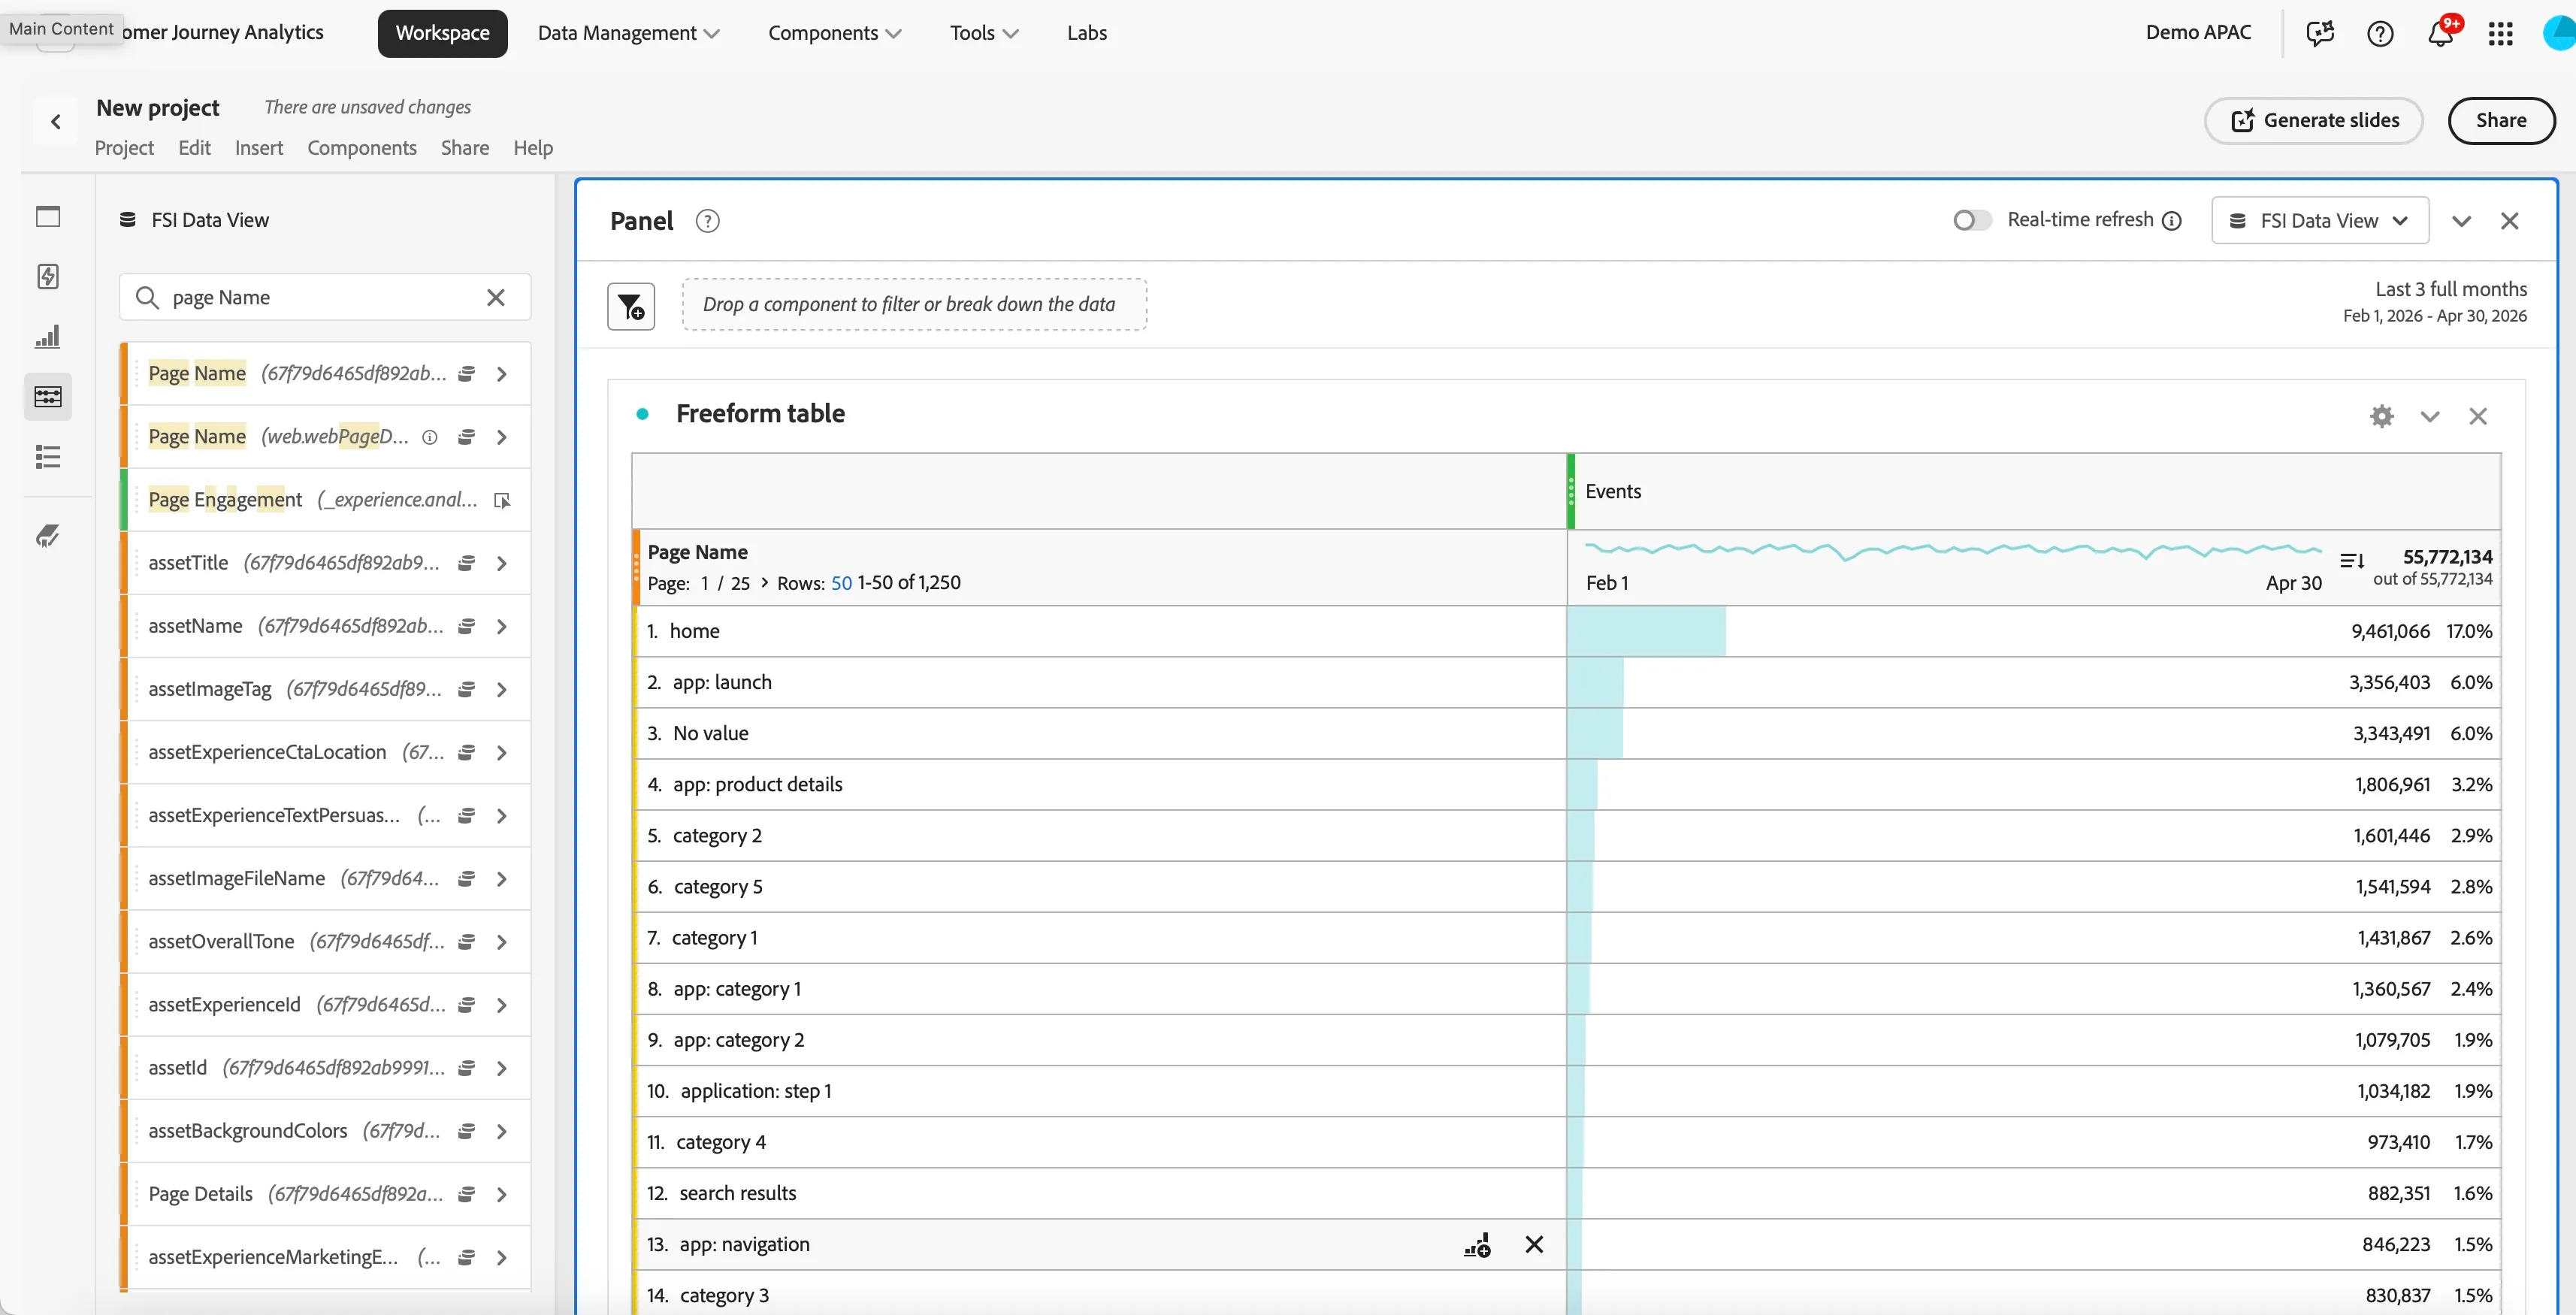Expand the Page Details component chevron
The image size is (2576, 1315).
coord(502,1195)
